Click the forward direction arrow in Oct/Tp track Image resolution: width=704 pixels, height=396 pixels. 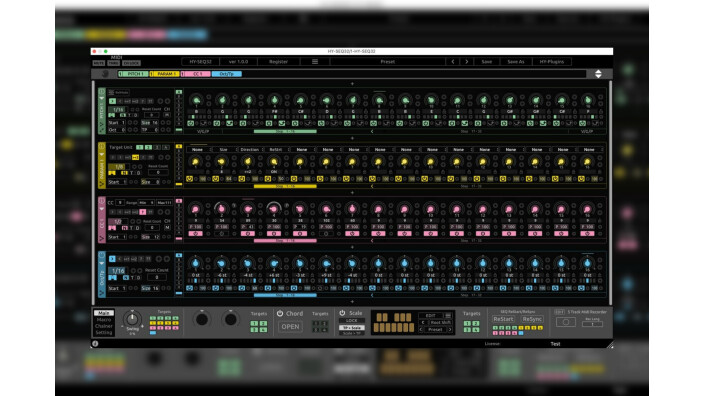112,259
